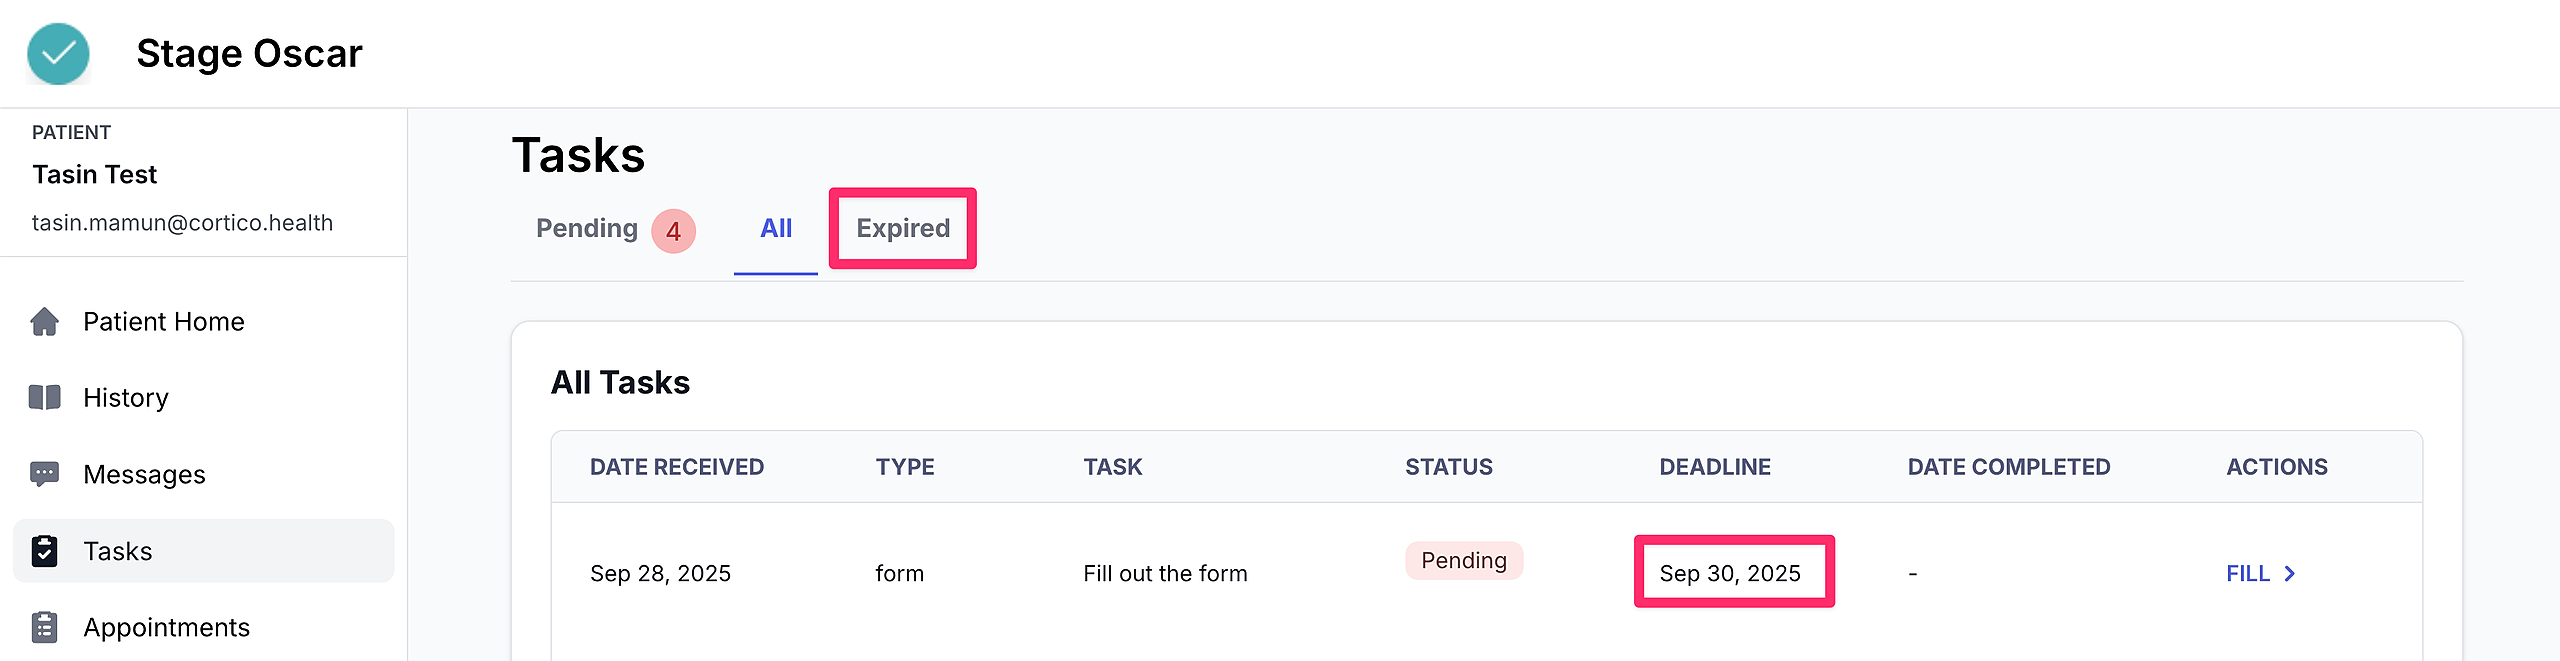Viewport: 2560px width, 661px height.
Task: Click the Stage Oscar checkmark logo
Action: [x=58, y=54]
